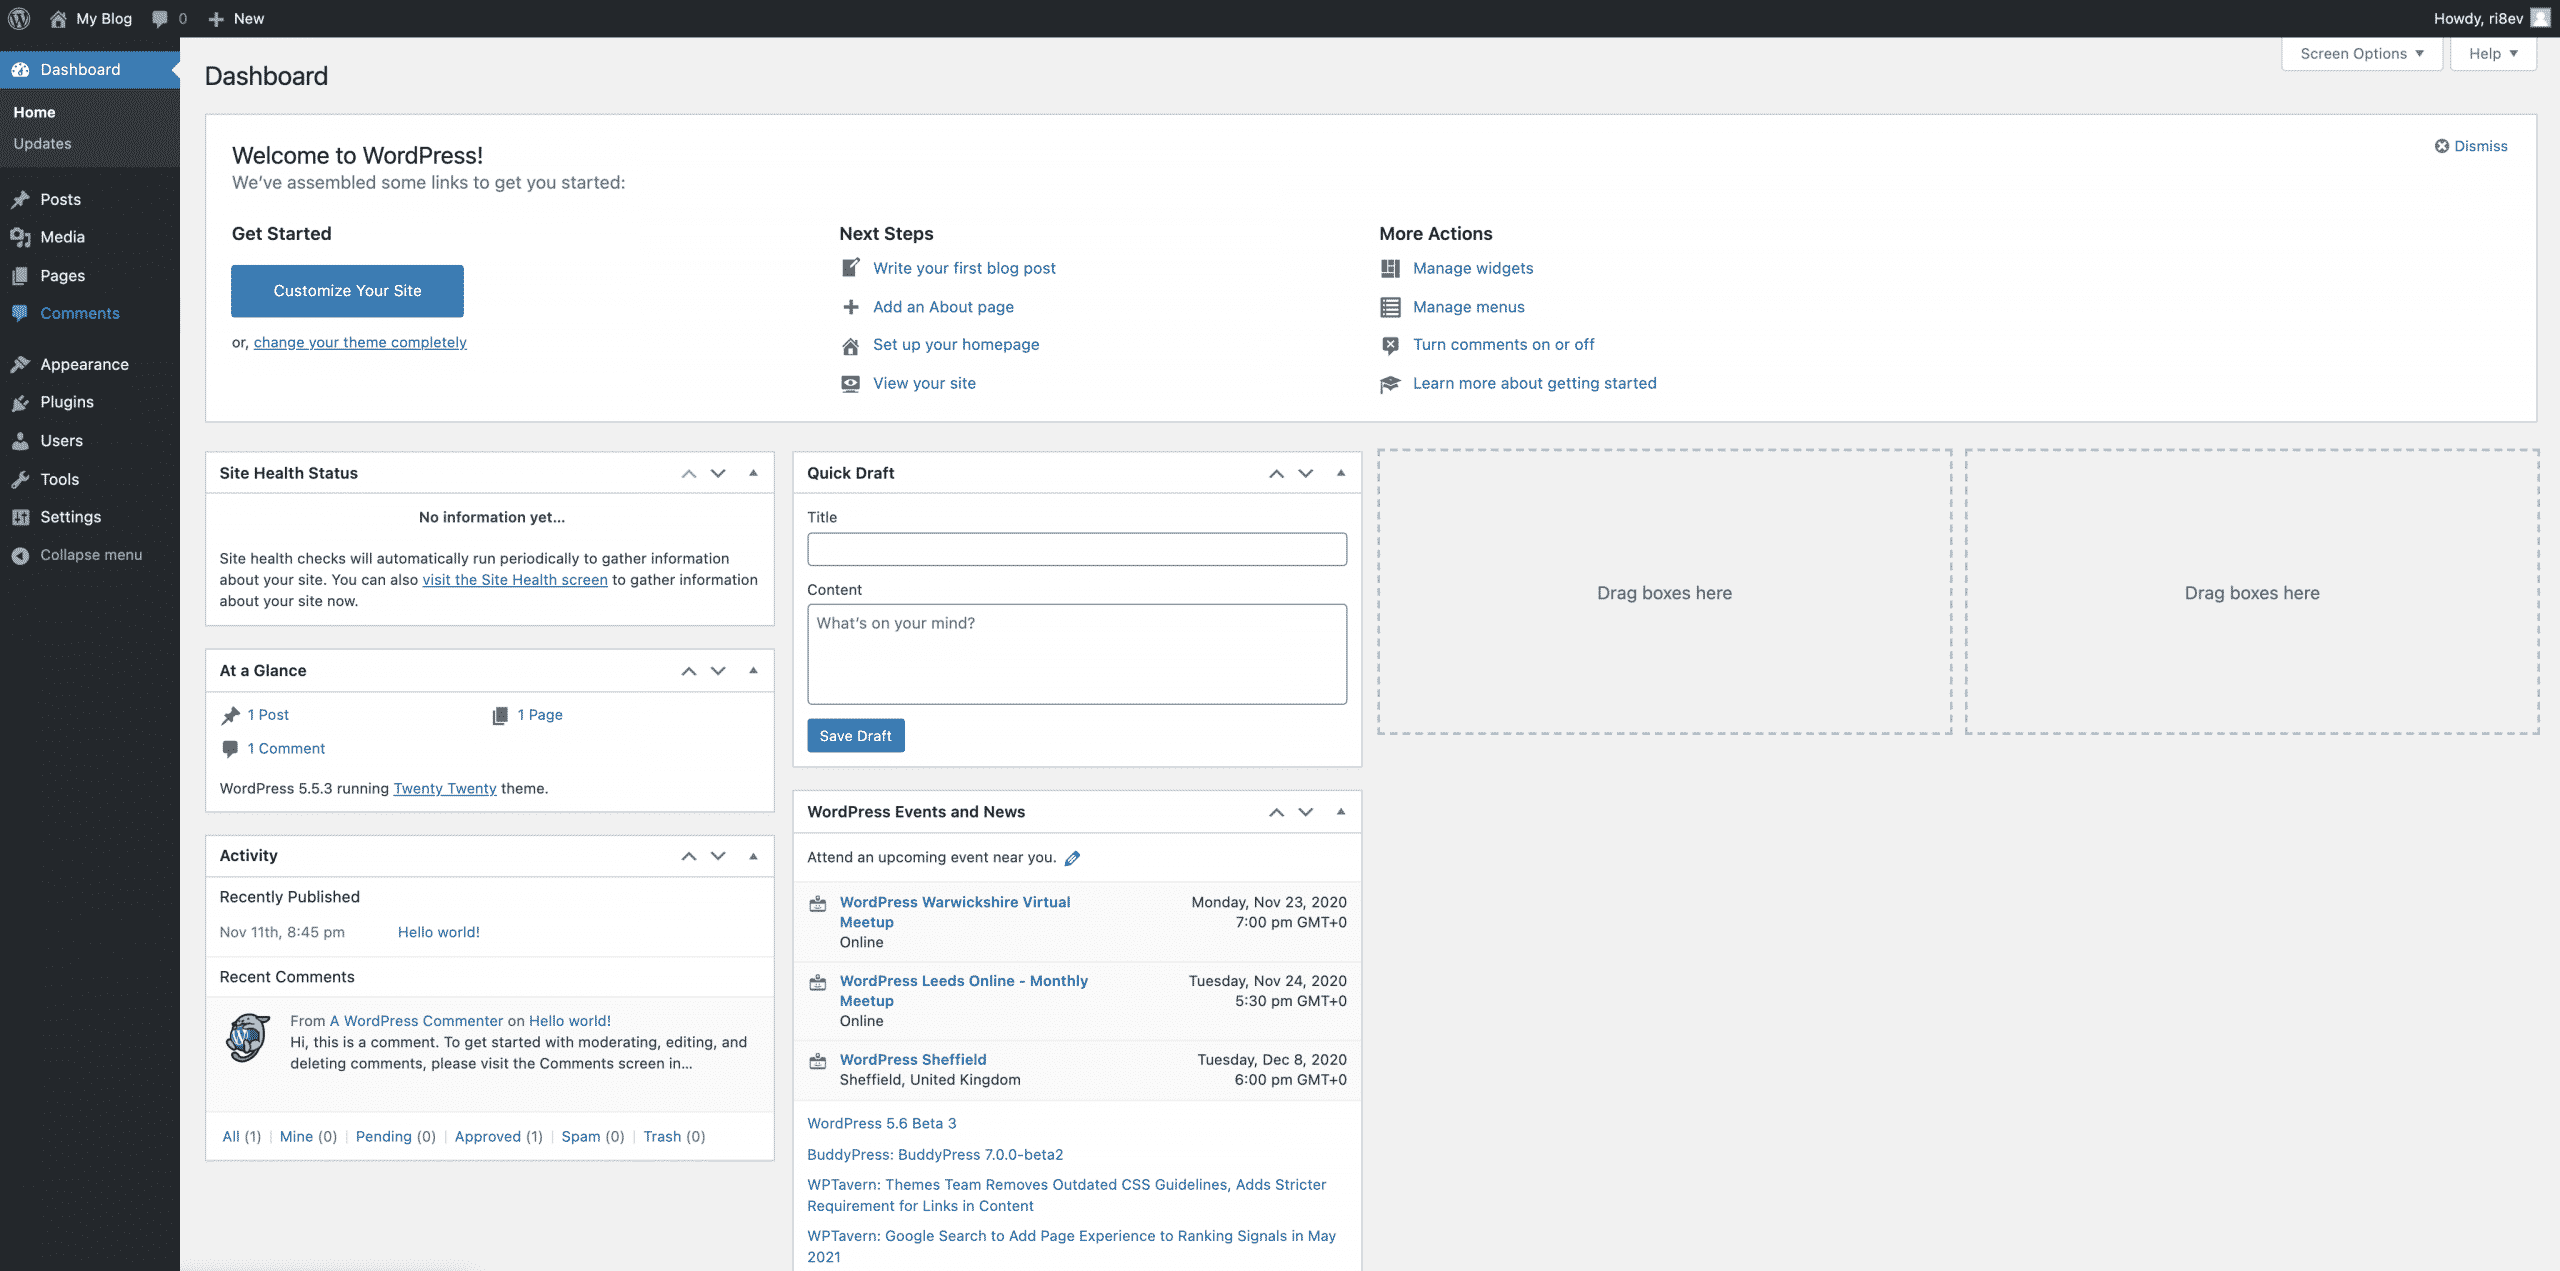
Task: Click the home icon beside Set up your homepage
Action: click(850, 345)
